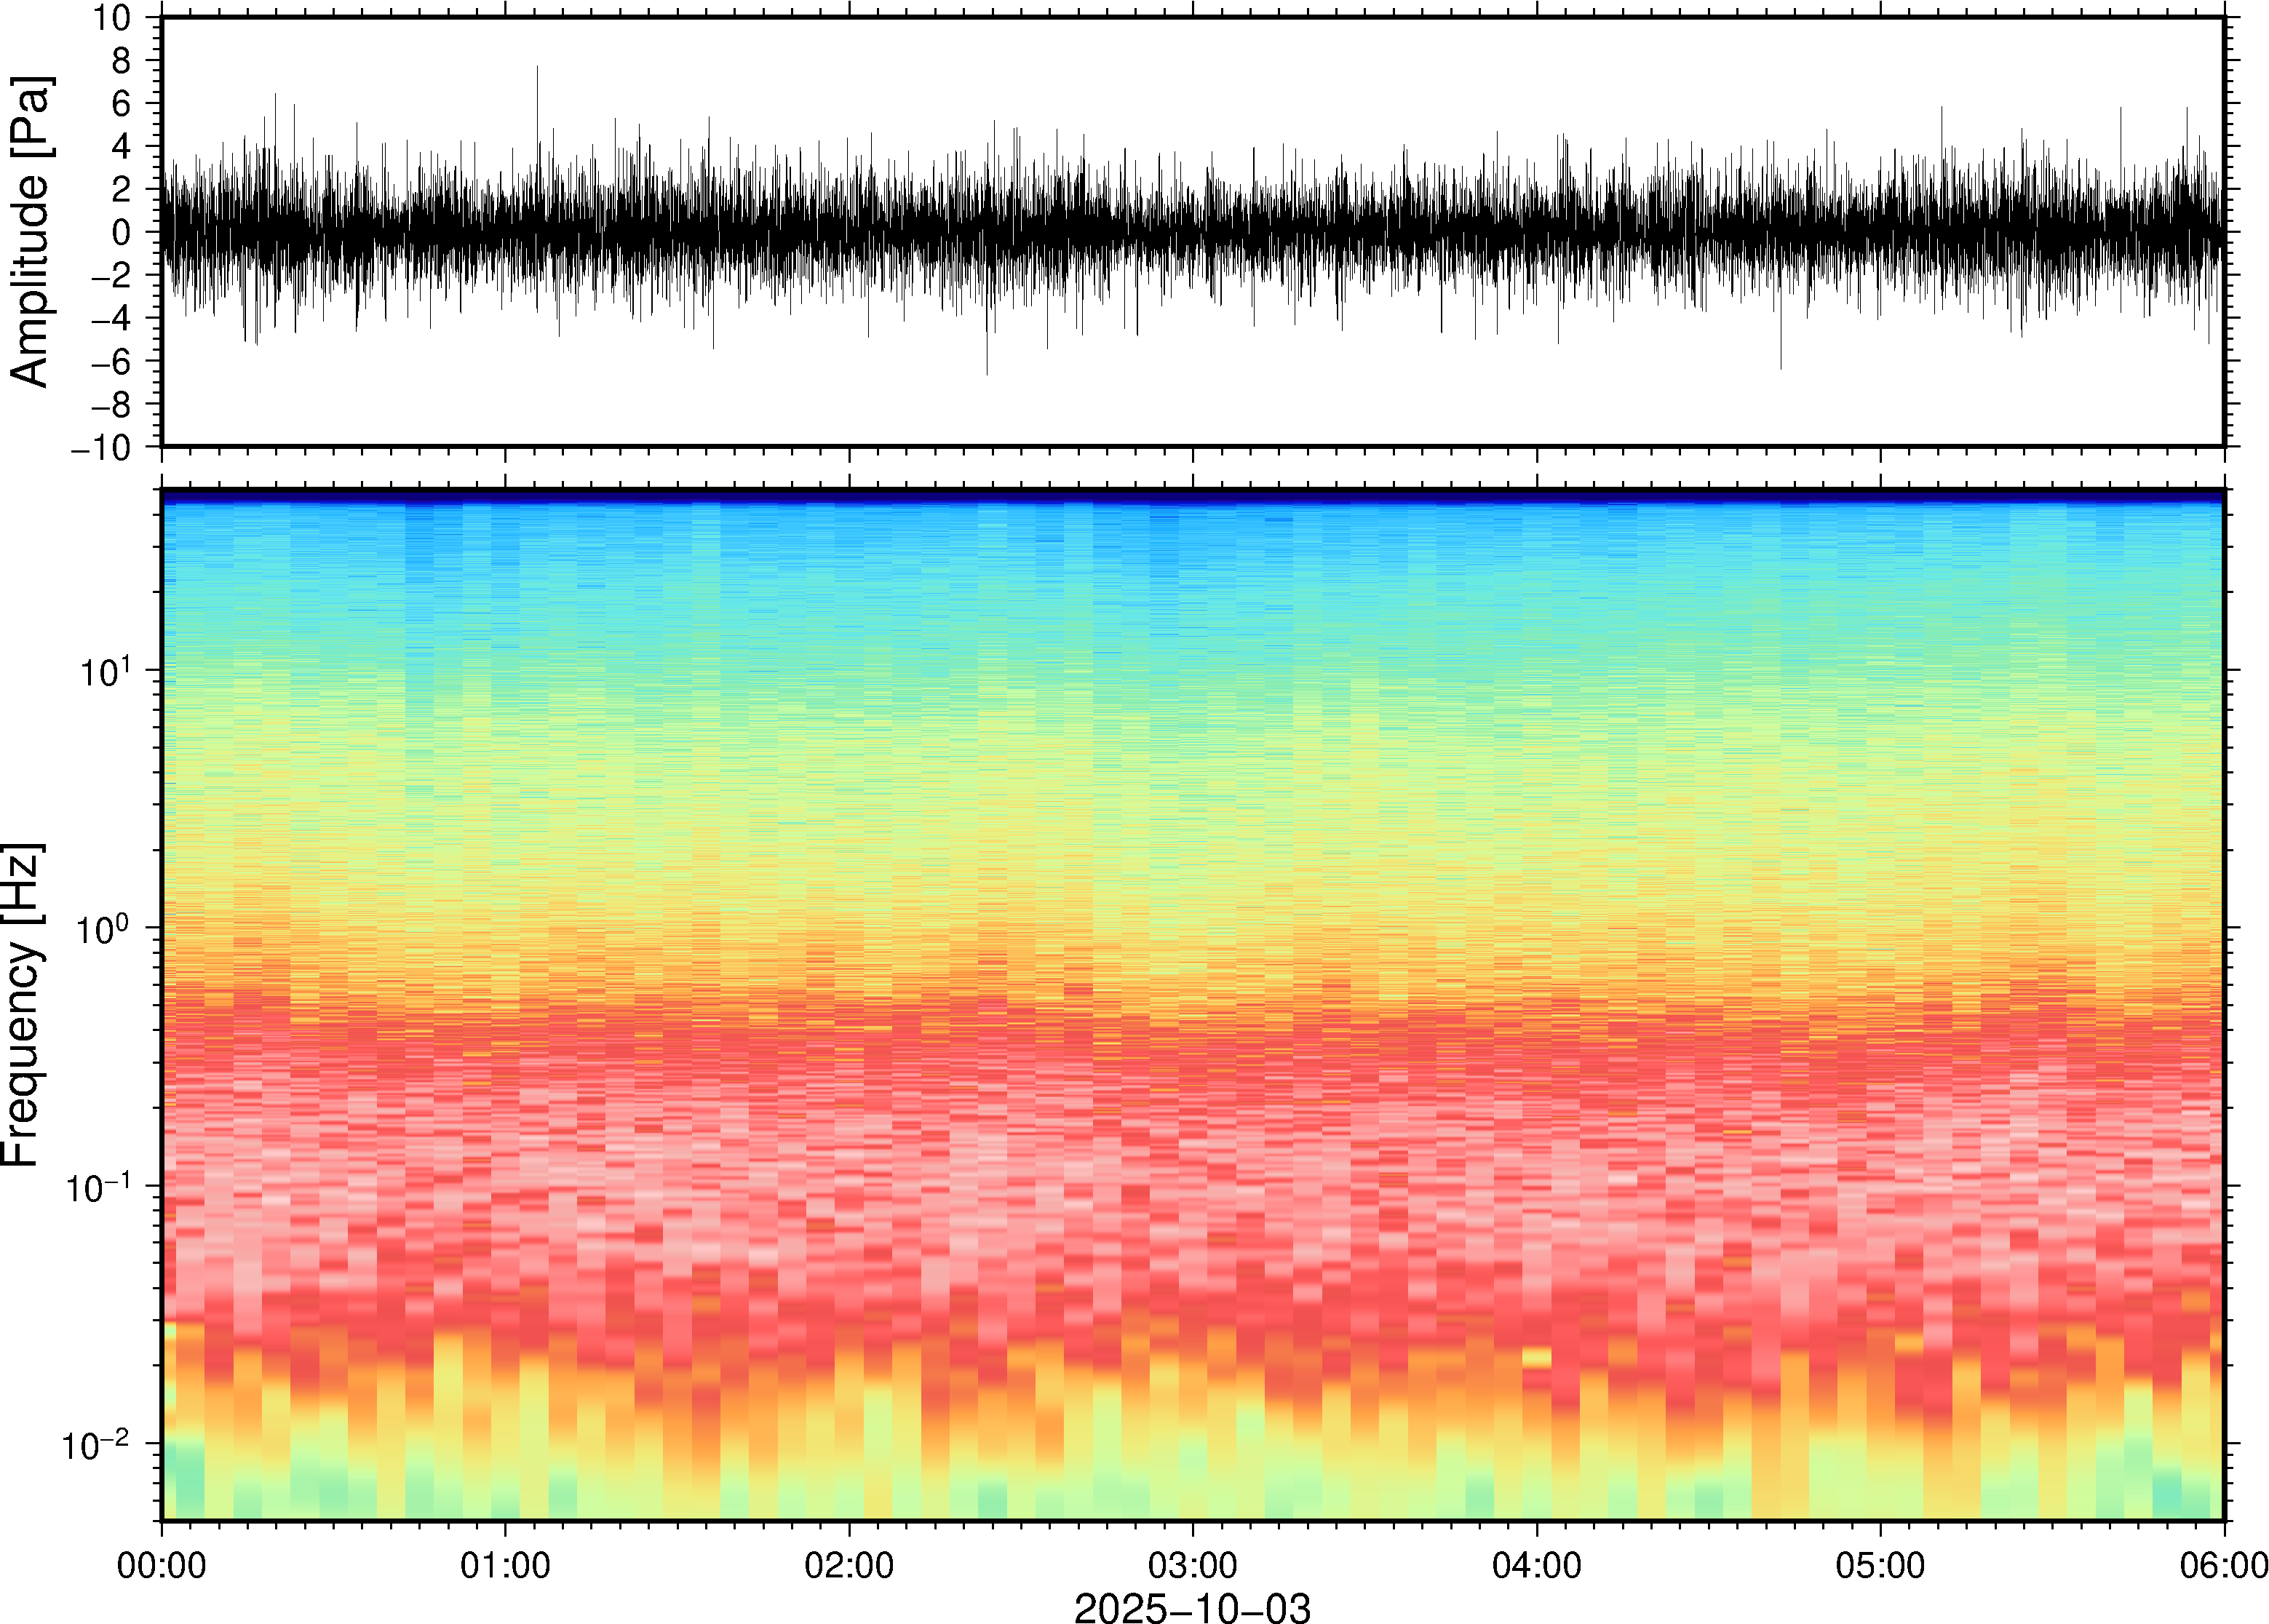Screen dimensions: 2269x1624
Task: Click the 10⁰ frequency tick label
Action: click(x=104, y=929)
